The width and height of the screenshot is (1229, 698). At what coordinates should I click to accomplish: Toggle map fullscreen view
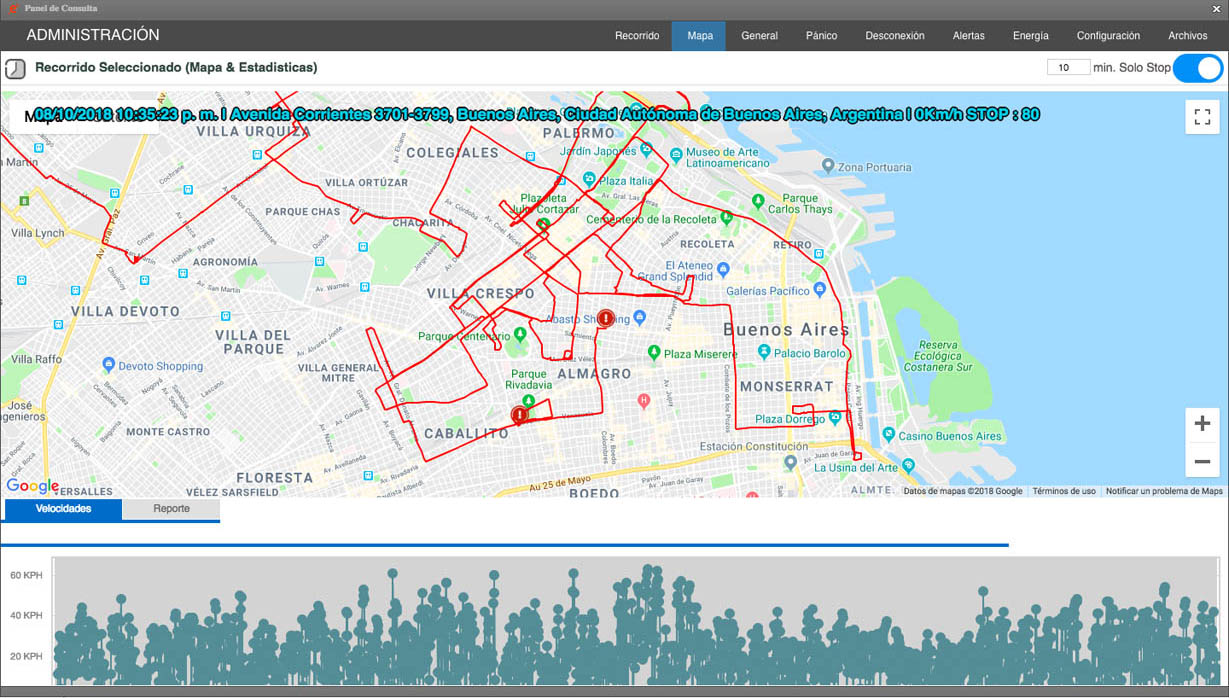coord(1201,116)
